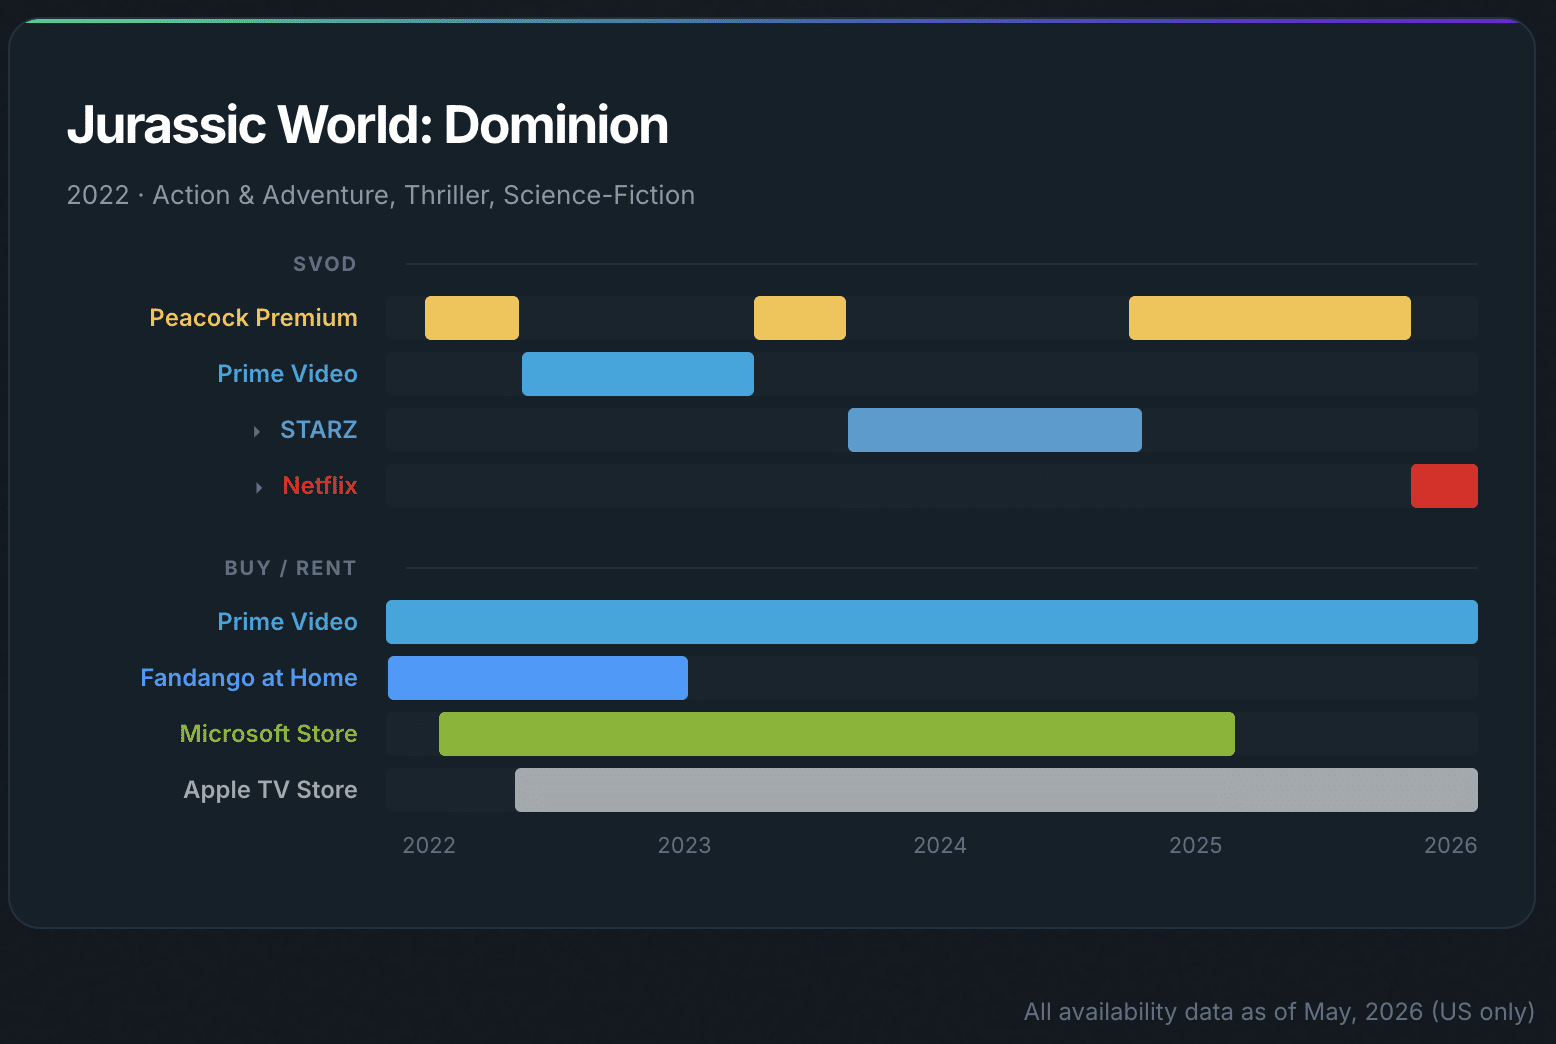This screenshot has width=1556, height=1044.
Task: Click the Peacock Premium label
Action: [x=253, y=318]
